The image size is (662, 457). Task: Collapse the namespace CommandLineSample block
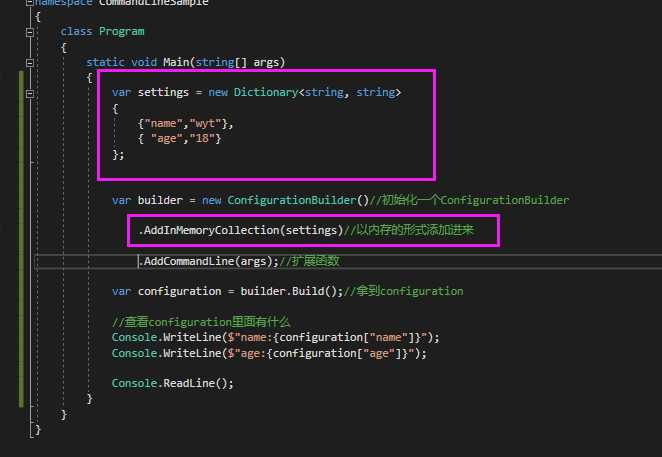pyautogui.click(x=30, y=3)
